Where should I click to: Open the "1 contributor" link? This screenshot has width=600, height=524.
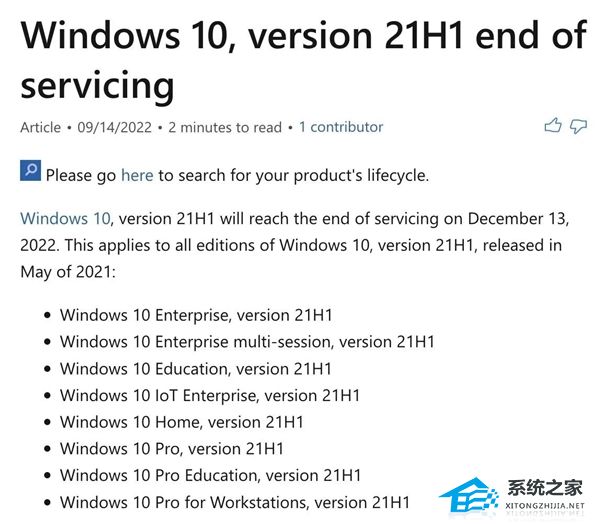point(341,127)
